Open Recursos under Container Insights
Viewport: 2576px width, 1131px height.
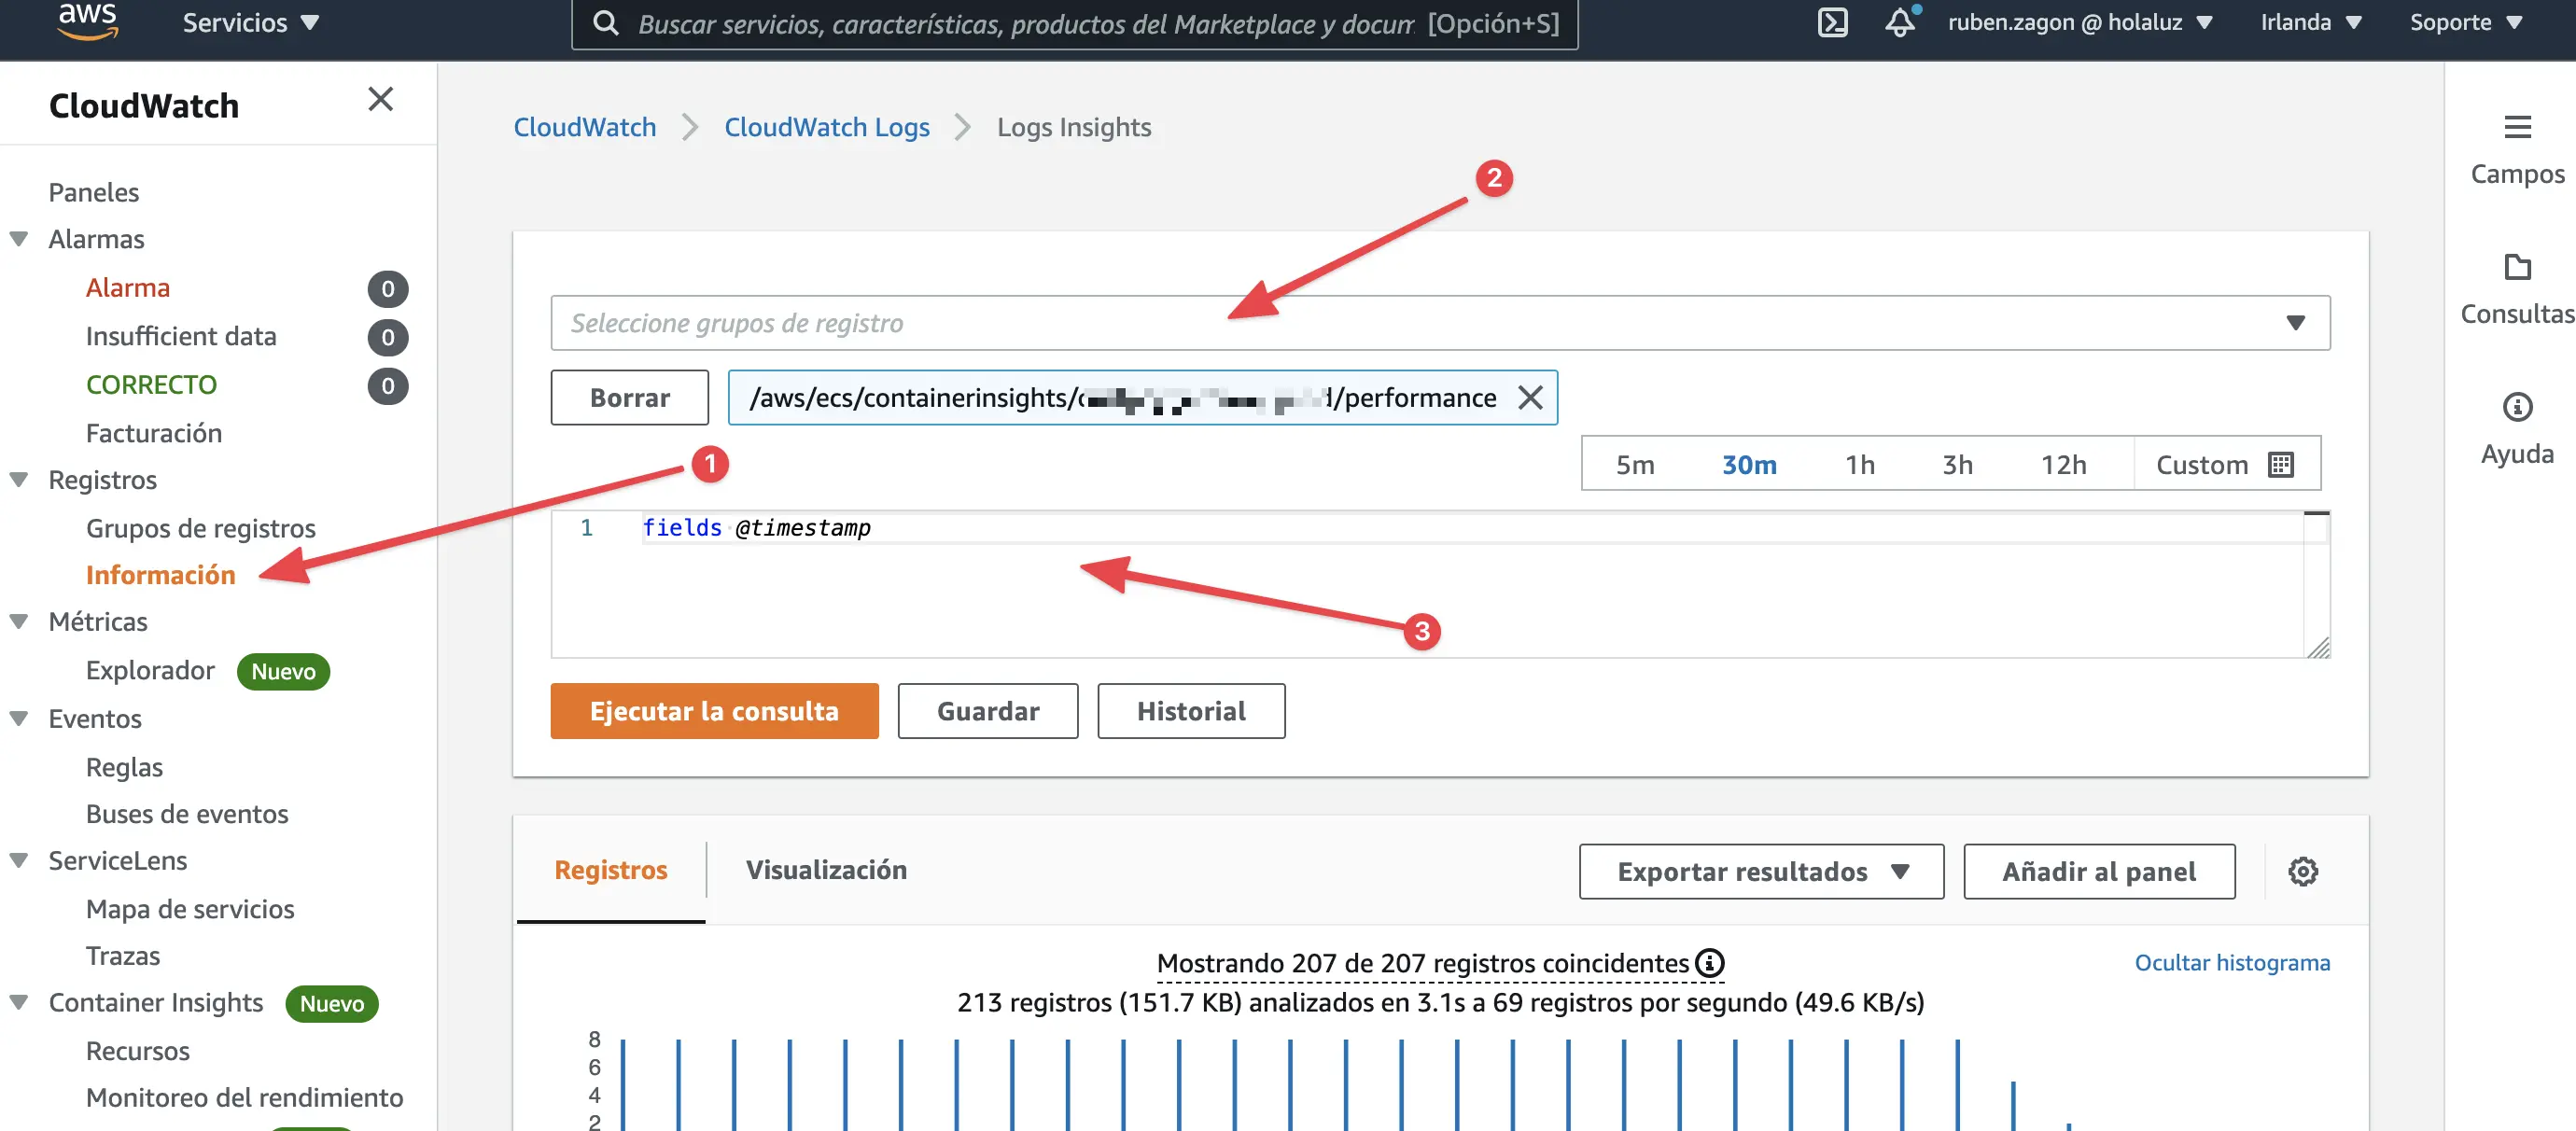point(137,1051)
